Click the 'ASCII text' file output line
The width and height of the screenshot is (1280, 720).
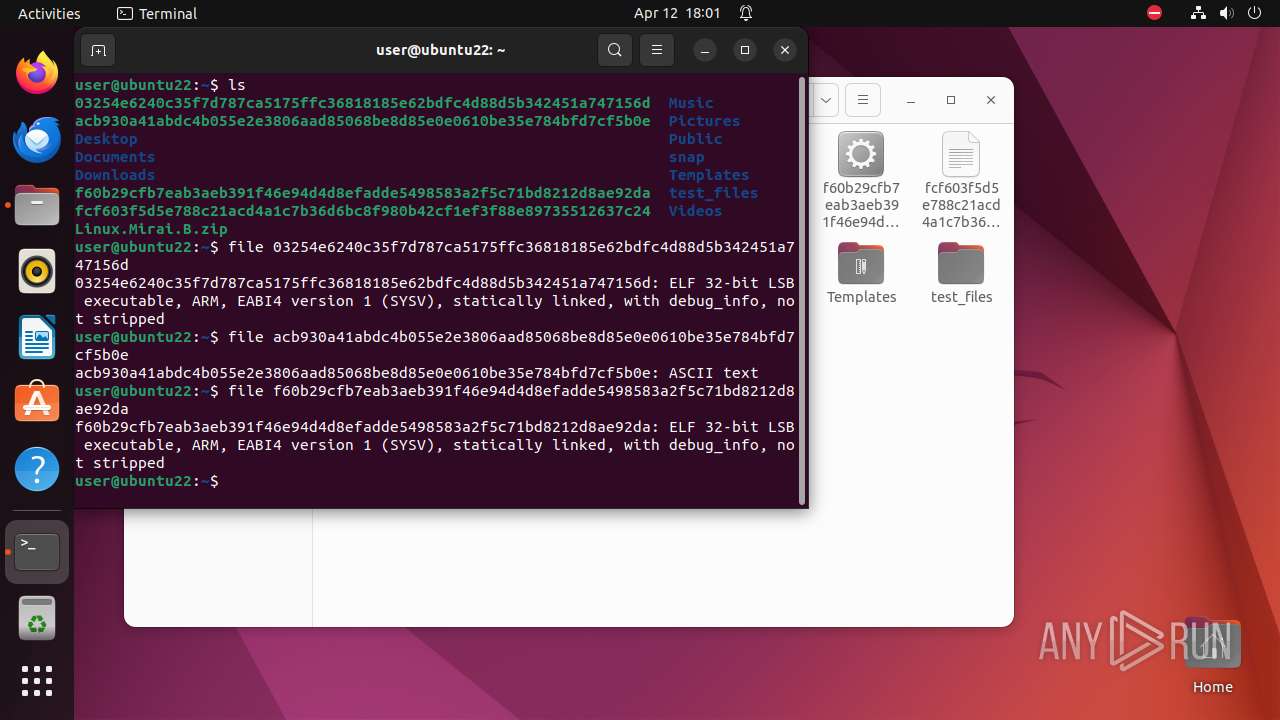point(417,373)
